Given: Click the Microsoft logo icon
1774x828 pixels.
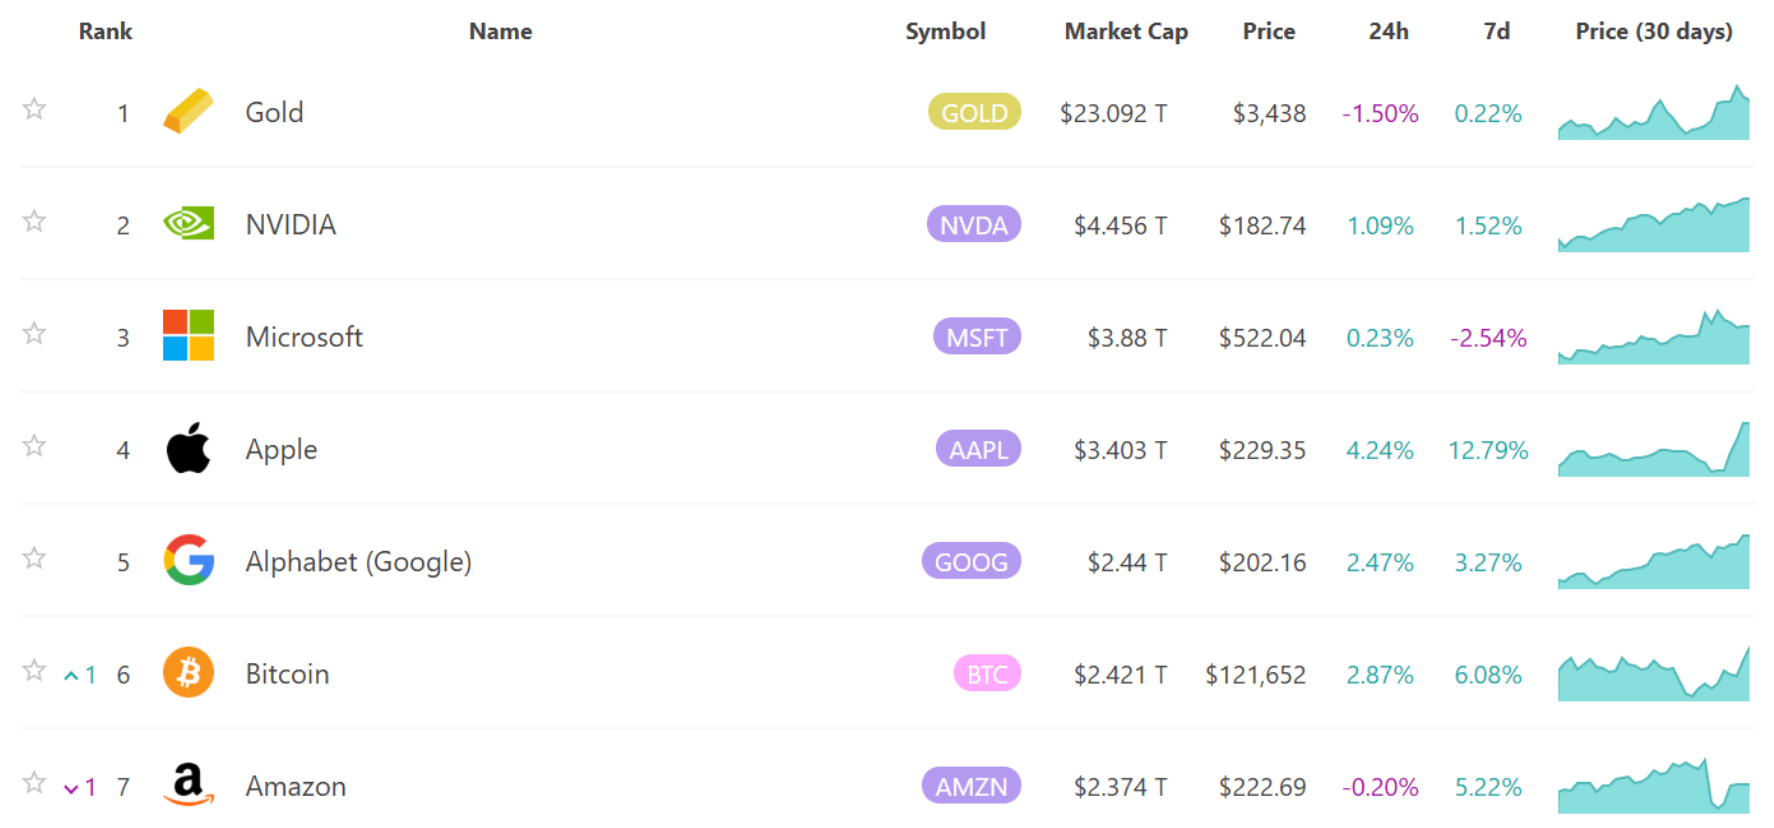Looking at the screenshot, I should point(188,335).
